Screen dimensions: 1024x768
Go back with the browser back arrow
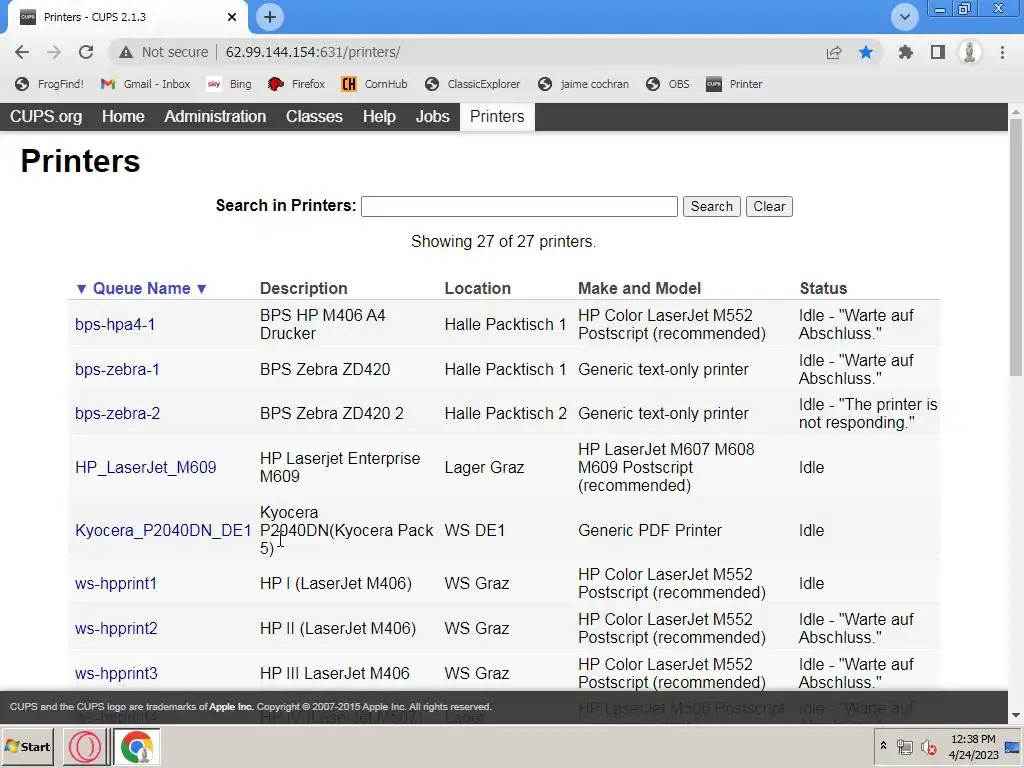click(22, 52)
